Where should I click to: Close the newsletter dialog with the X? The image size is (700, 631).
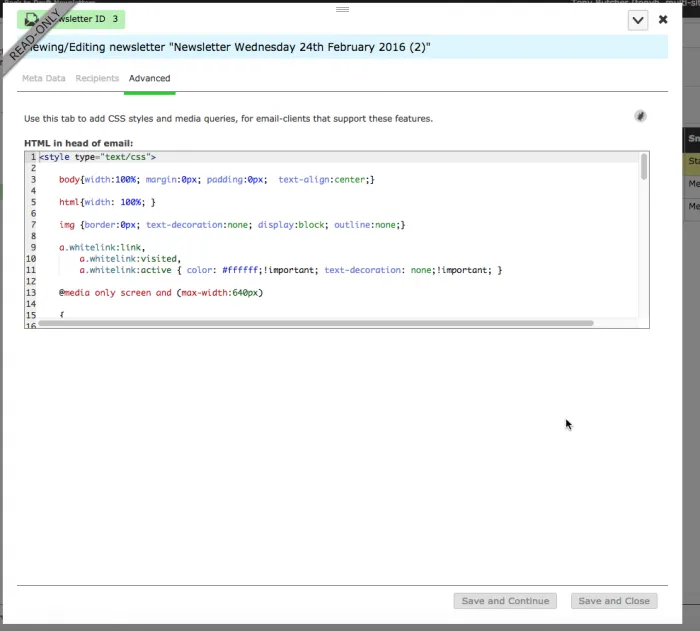[663, 19]
